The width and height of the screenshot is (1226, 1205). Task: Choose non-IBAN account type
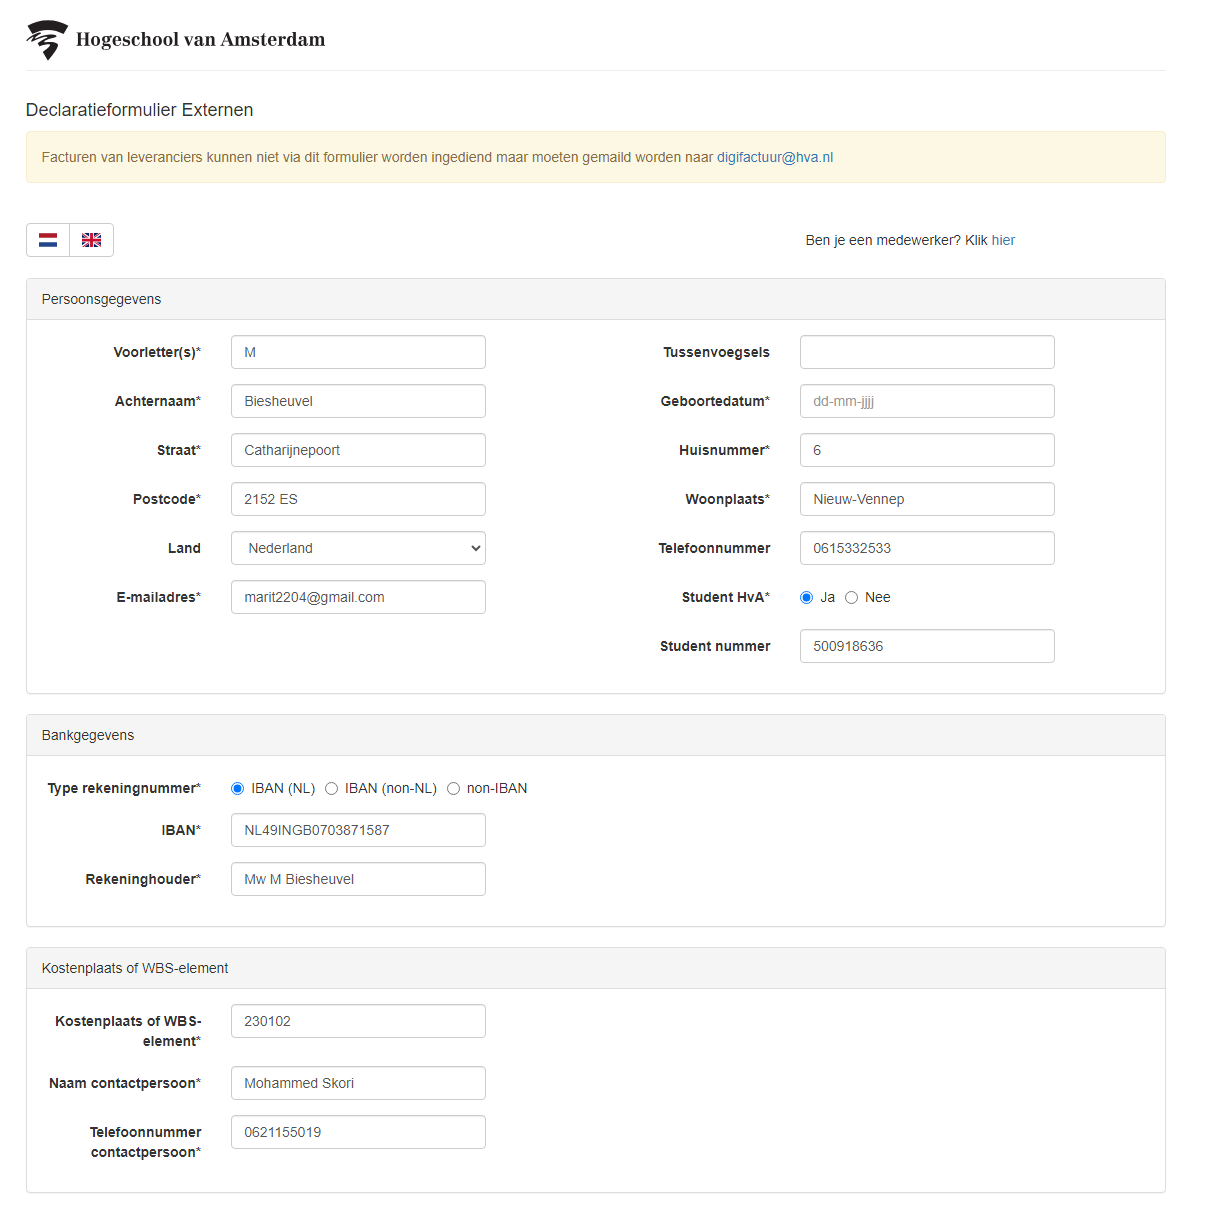(x=454, y=789)
